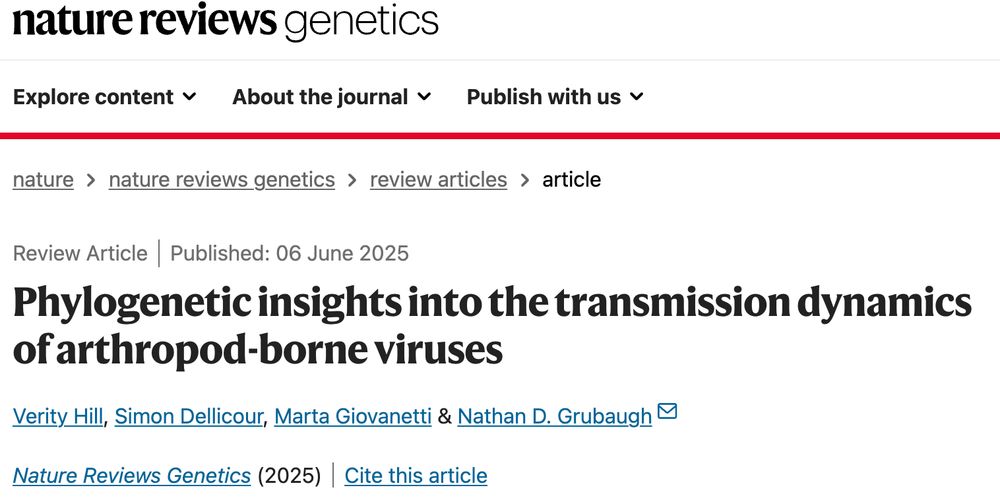Click Nathan D. Grubaugh author name
This screenshot has width=1000, height=500.
(555, 416)
